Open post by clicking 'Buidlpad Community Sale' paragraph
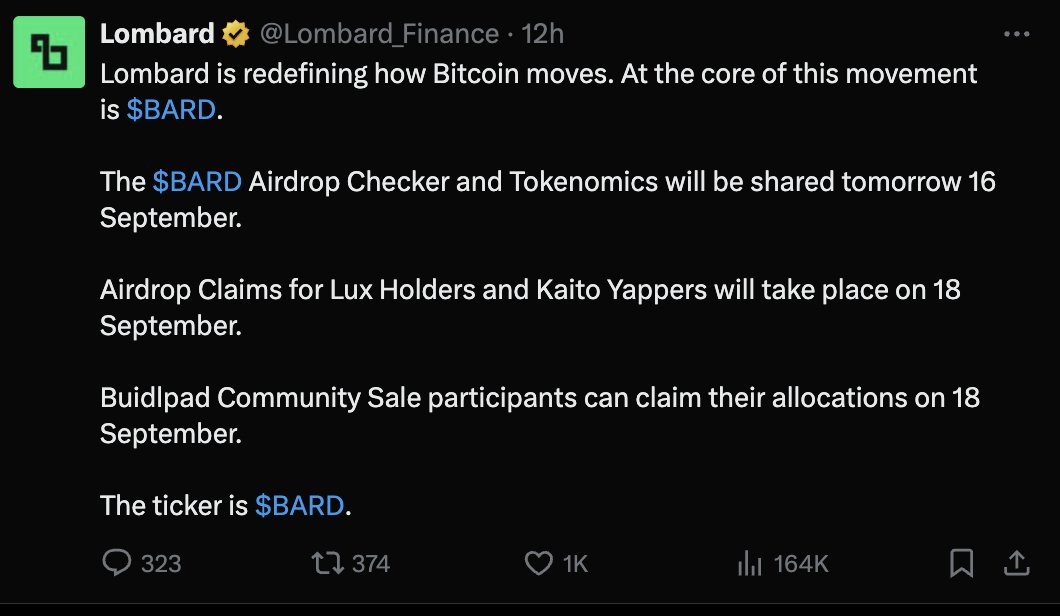Image resolution: width=1060 pixels, height=616 pixels. [539, 415]
